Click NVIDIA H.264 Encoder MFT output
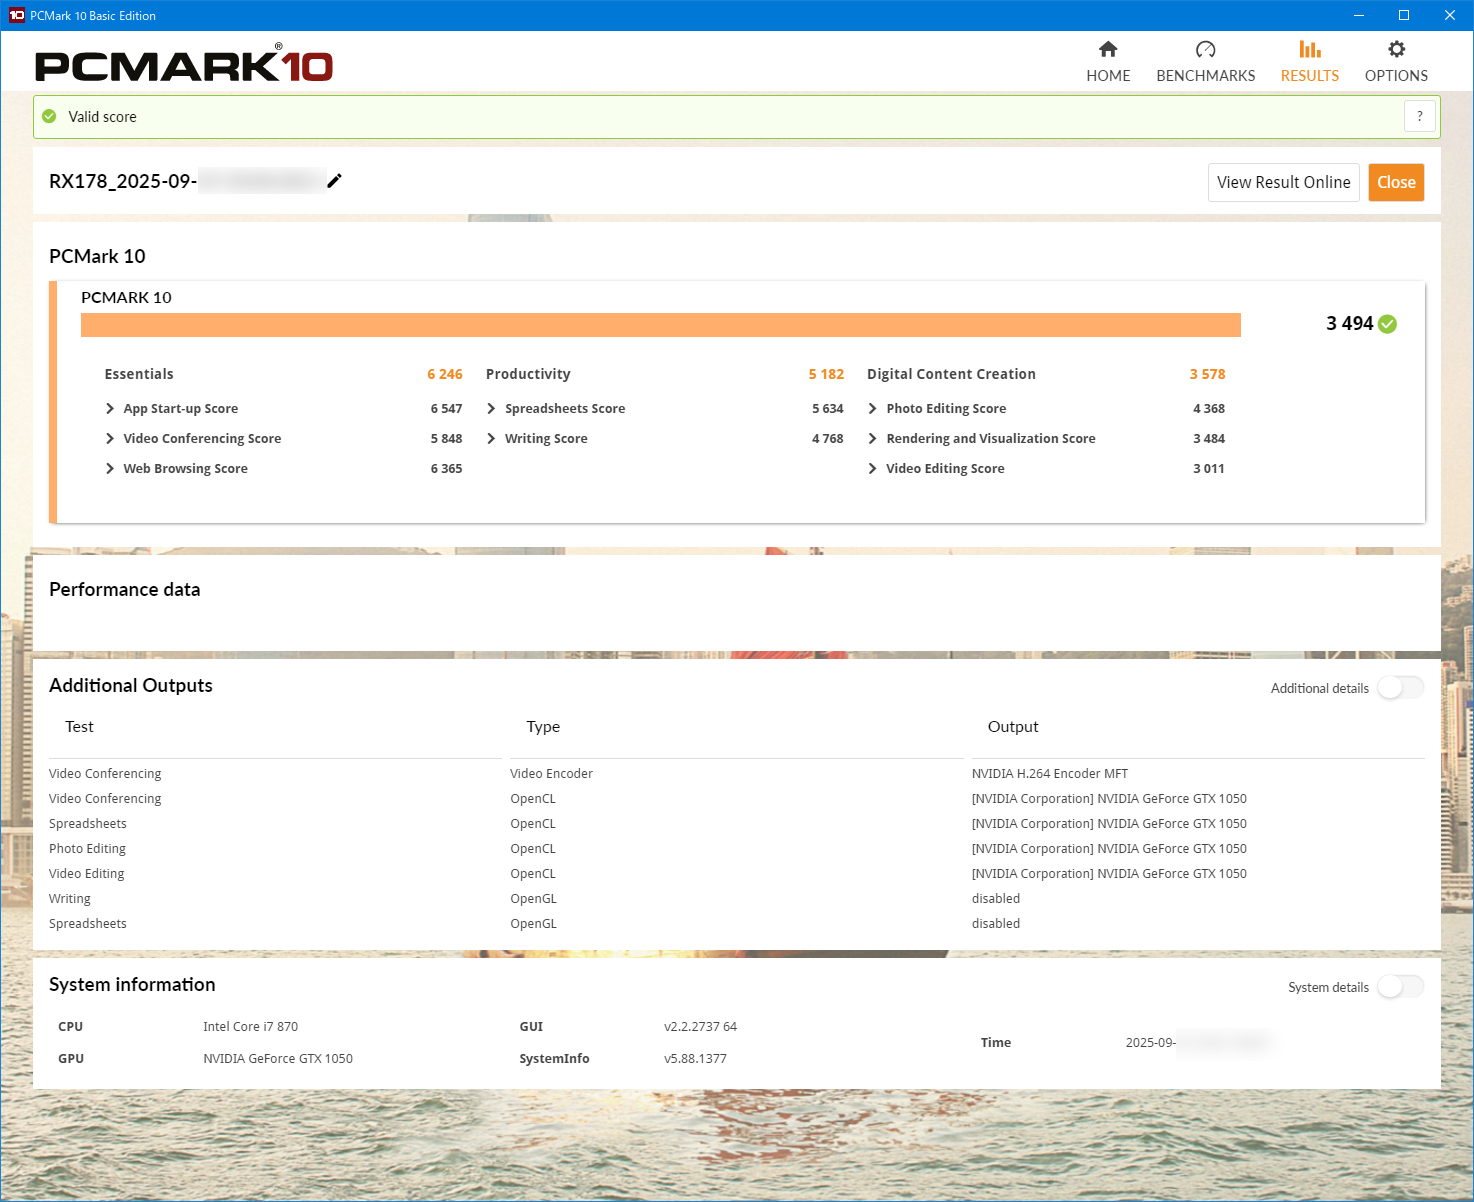The image size is (1474, 1202). pyautogui.click(x=1050, y=774)
